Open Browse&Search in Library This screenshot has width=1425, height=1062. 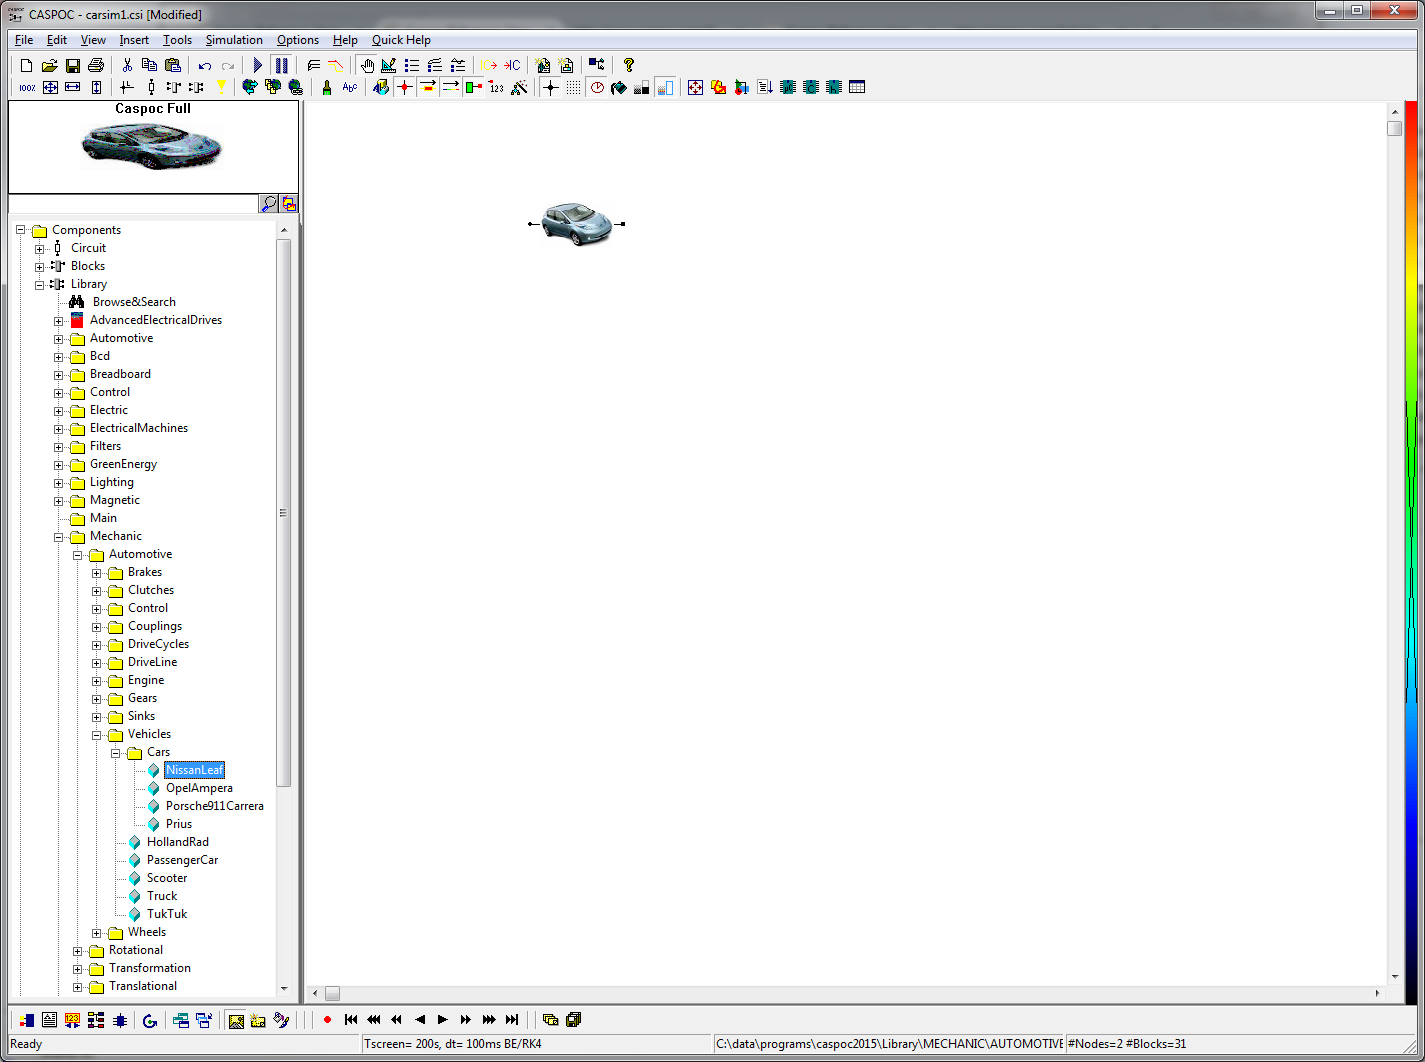(x=134, y=302)
